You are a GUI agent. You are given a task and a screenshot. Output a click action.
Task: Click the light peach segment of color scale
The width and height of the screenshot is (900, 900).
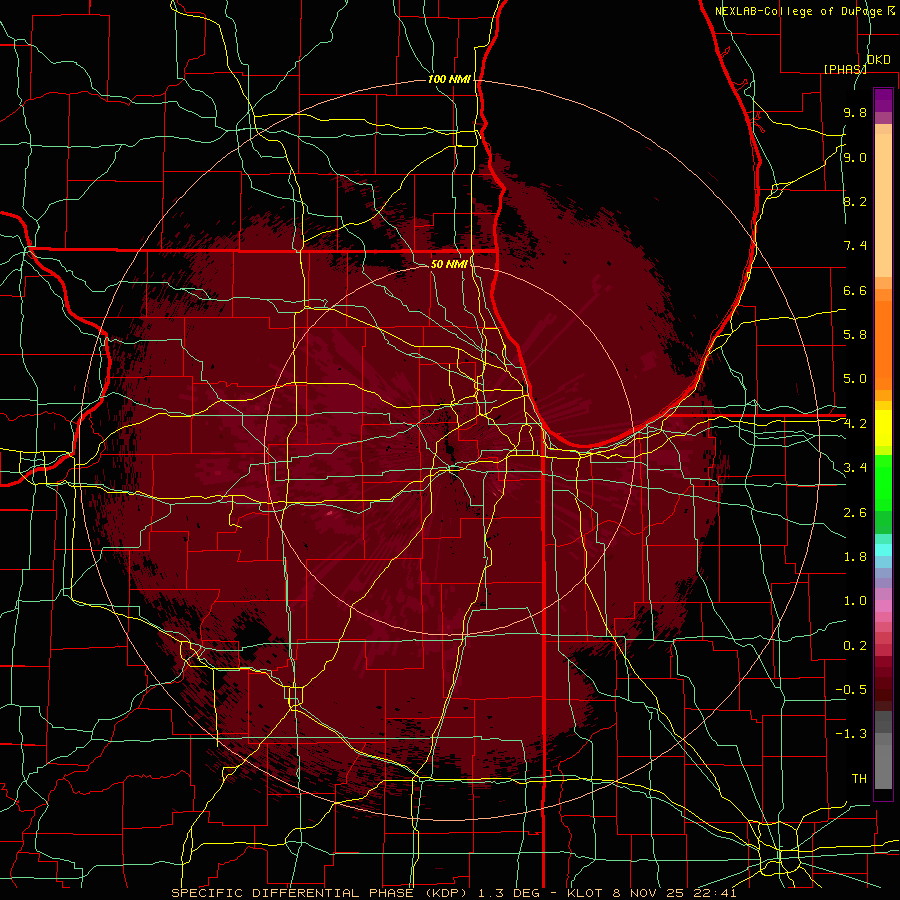pos(883,205)
